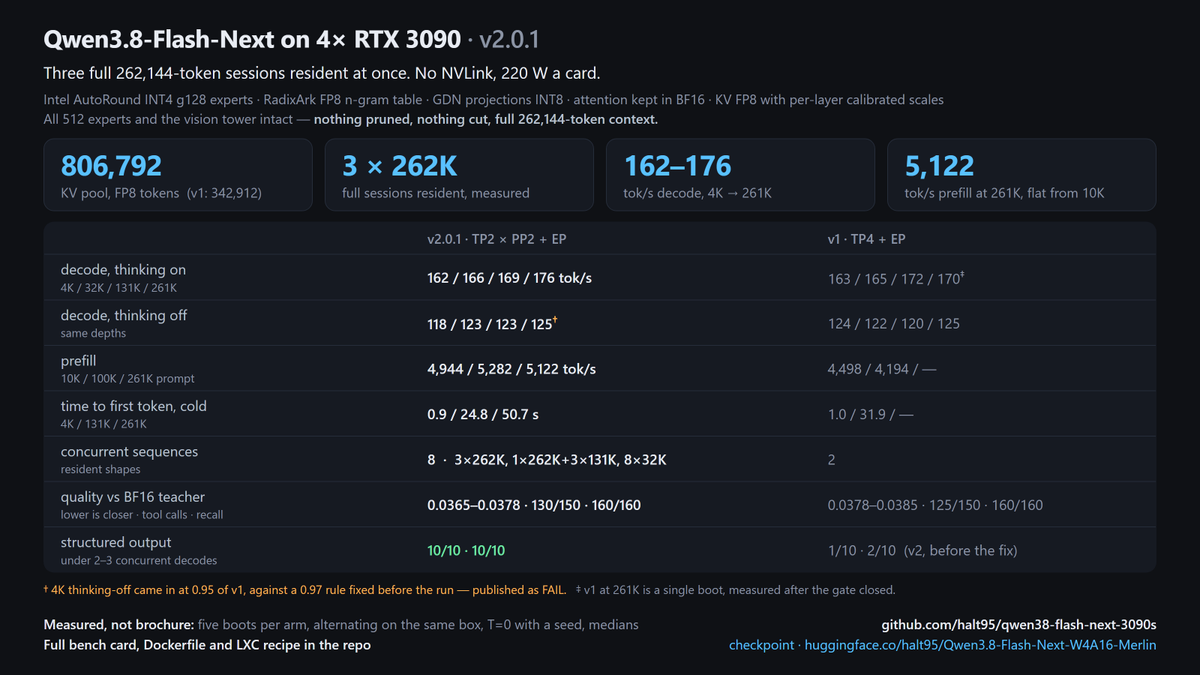Click the "10K / 100K / 261K prompt" sub-label
Viewport: 1200px width, 675px height.
[x=128, y=379]
